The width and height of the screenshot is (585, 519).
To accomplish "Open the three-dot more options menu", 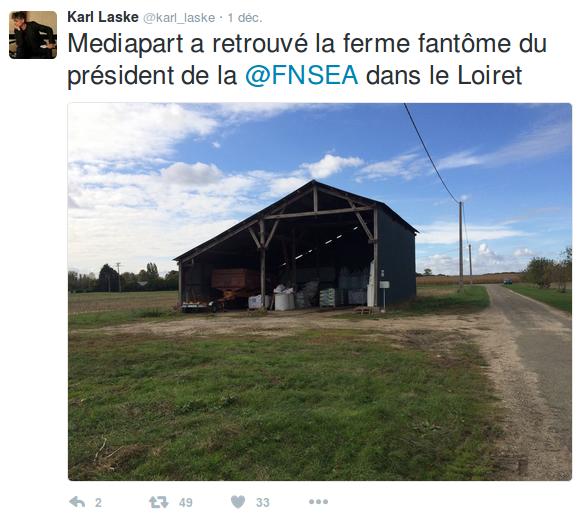I will pos(318,502).
